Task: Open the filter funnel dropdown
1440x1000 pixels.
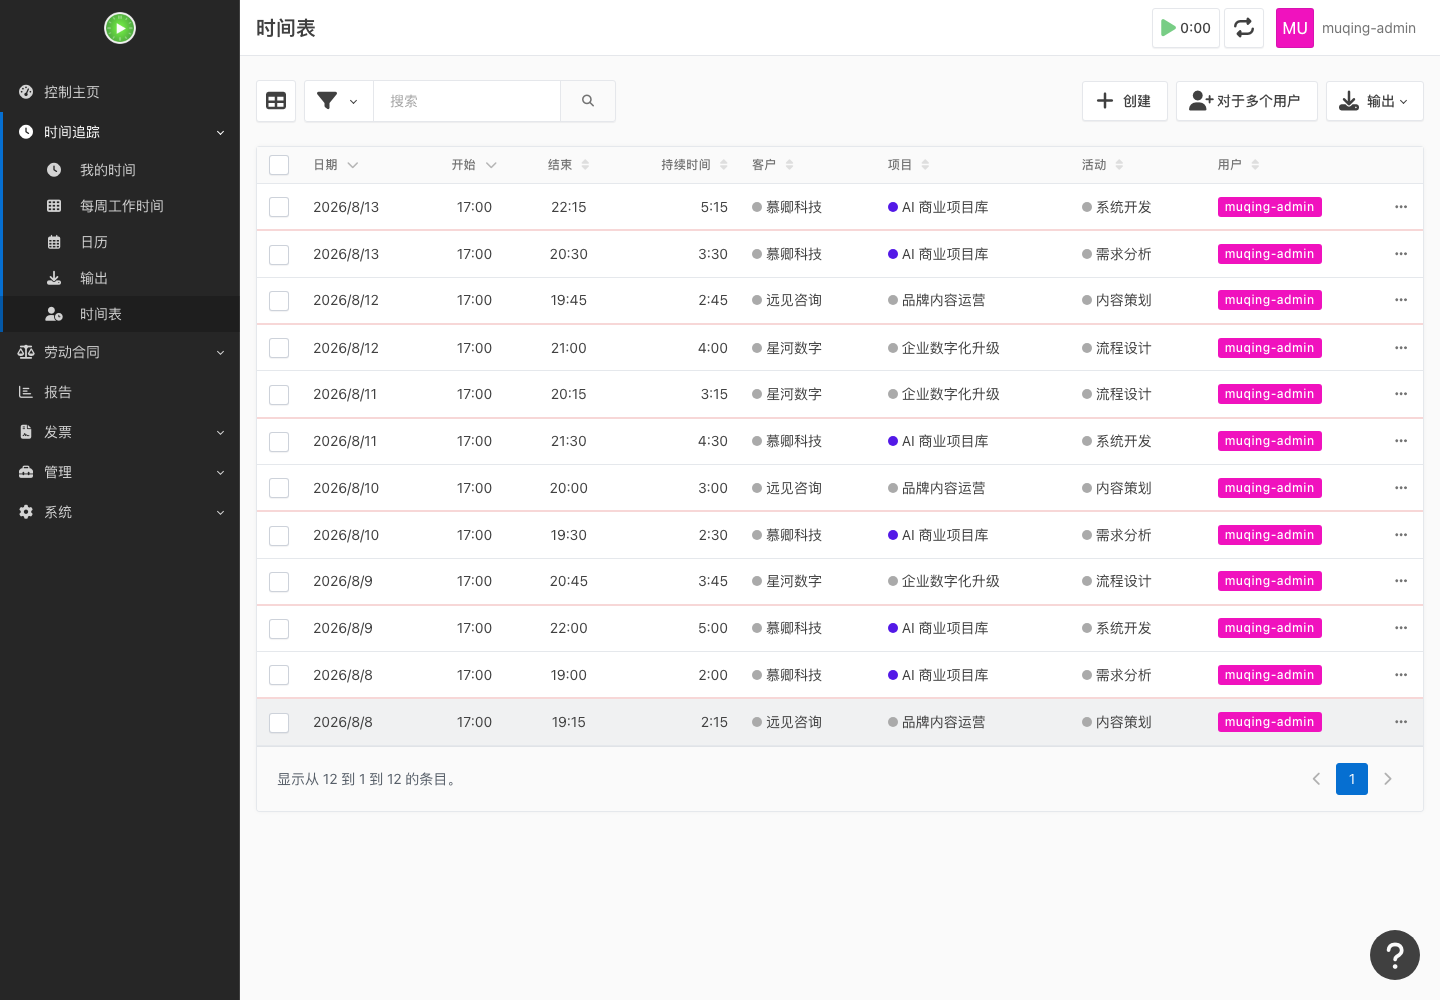Action: [x=338, y=101]
